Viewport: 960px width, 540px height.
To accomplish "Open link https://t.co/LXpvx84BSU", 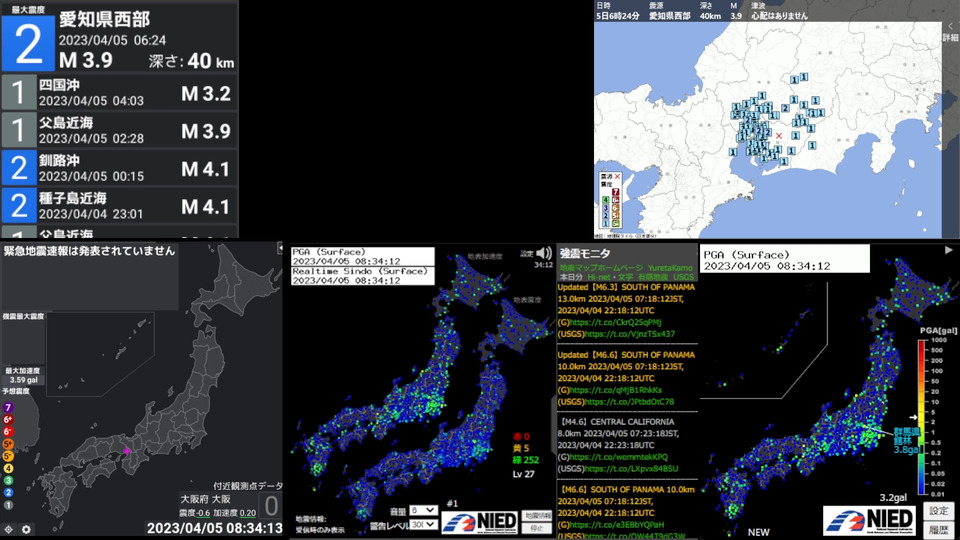I will [631, 469].
